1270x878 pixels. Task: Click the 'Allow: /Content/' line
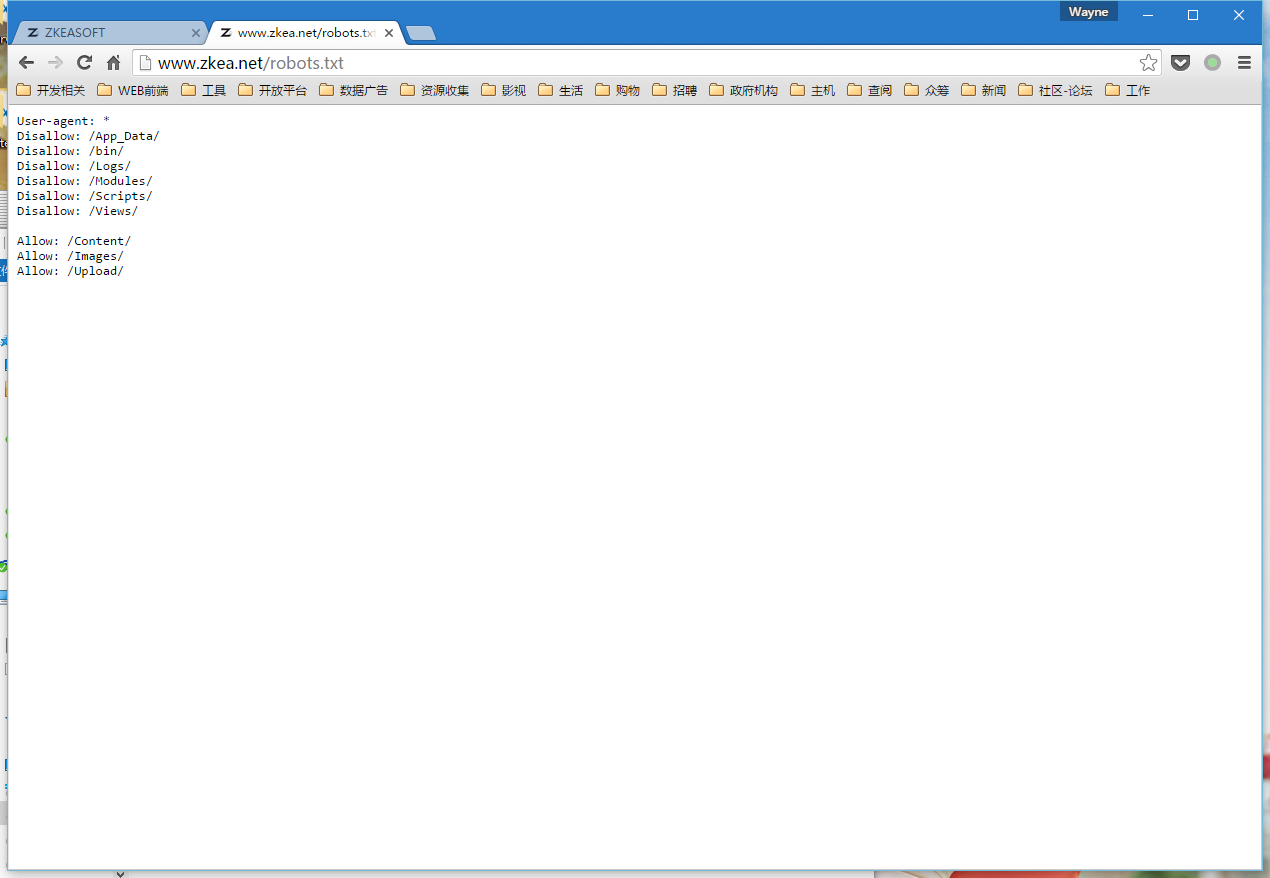click(74, 241)
